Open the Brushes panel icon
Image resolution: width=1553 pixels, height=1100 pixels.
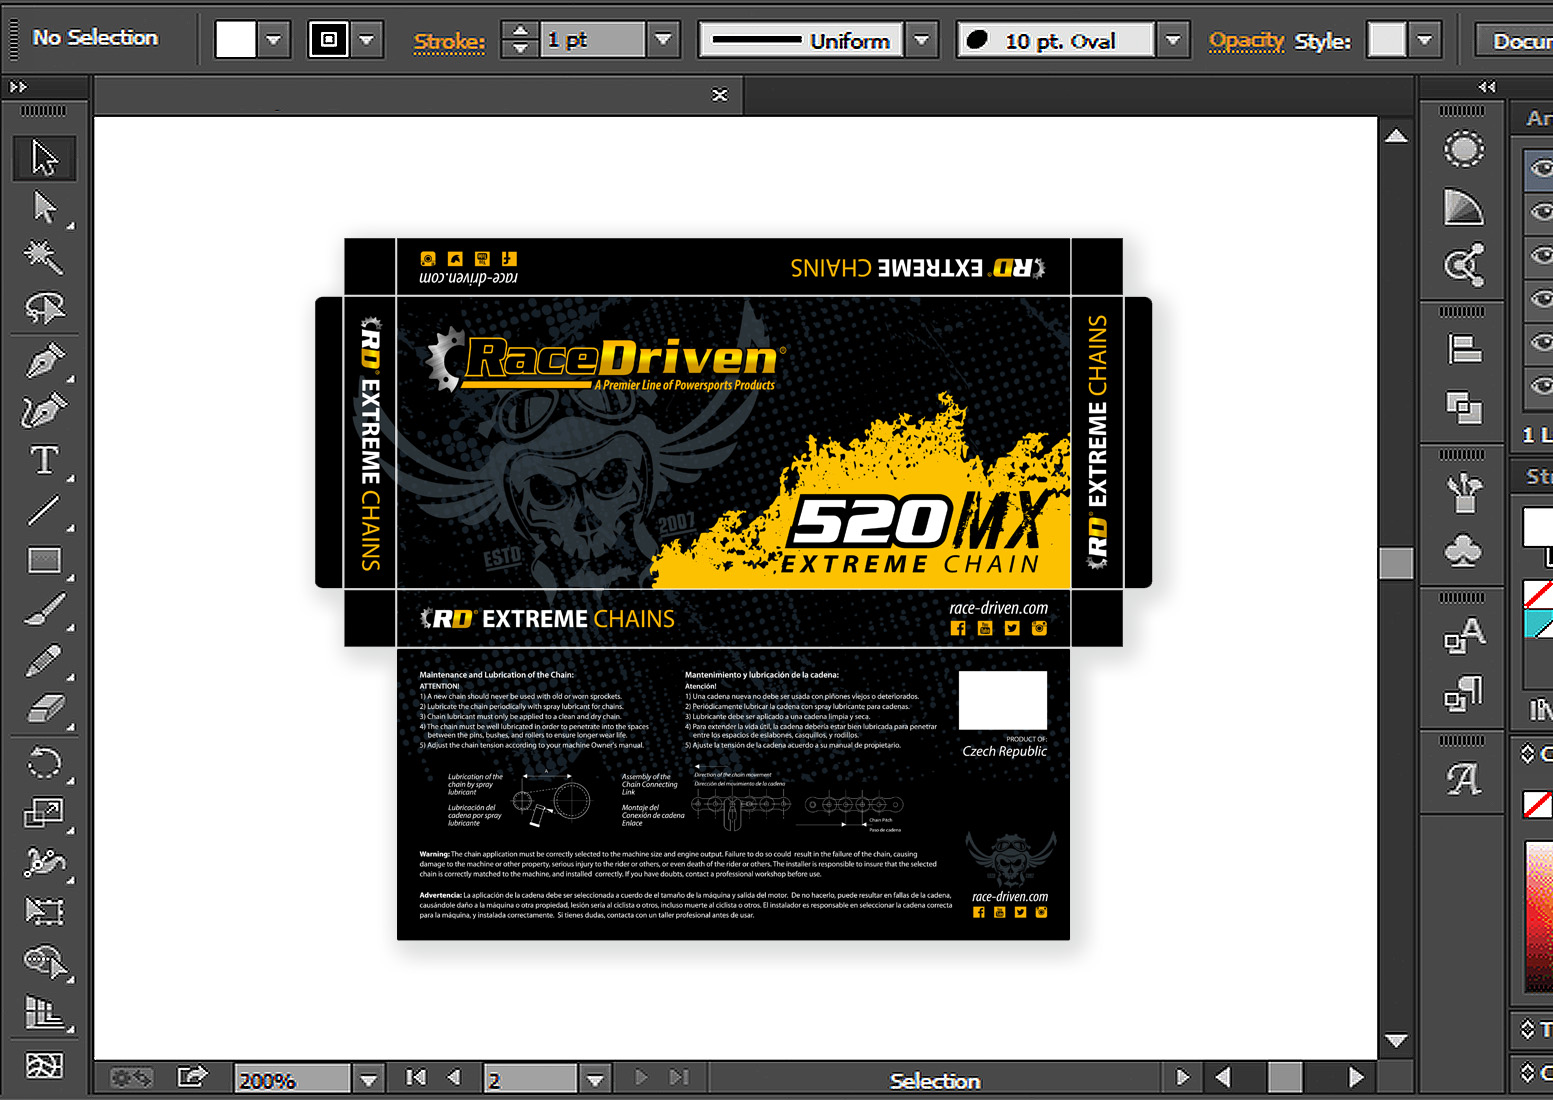pos(1464,491)
